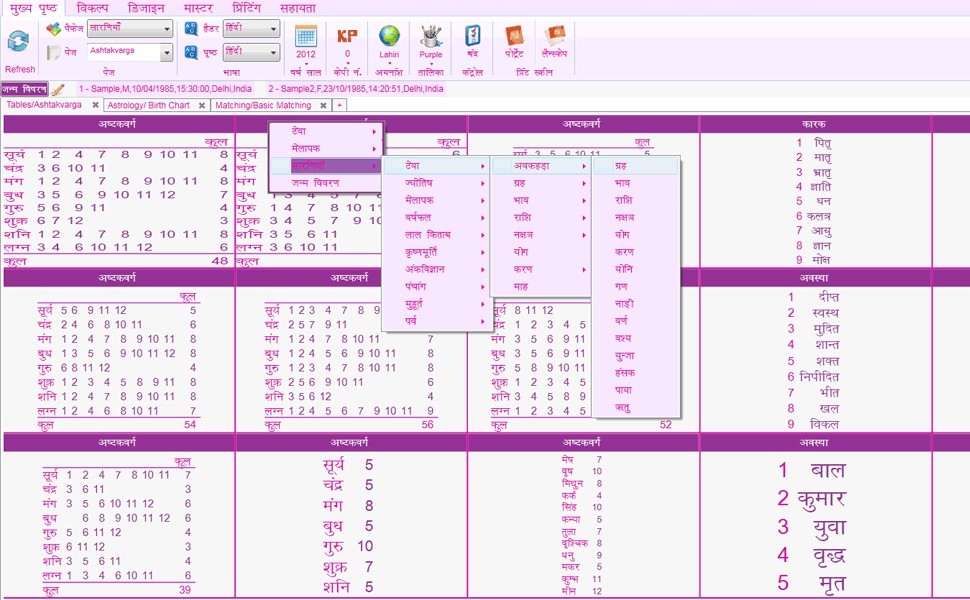Select वश्य in the last submenu

pyautogui.click(x=636, y=338)
